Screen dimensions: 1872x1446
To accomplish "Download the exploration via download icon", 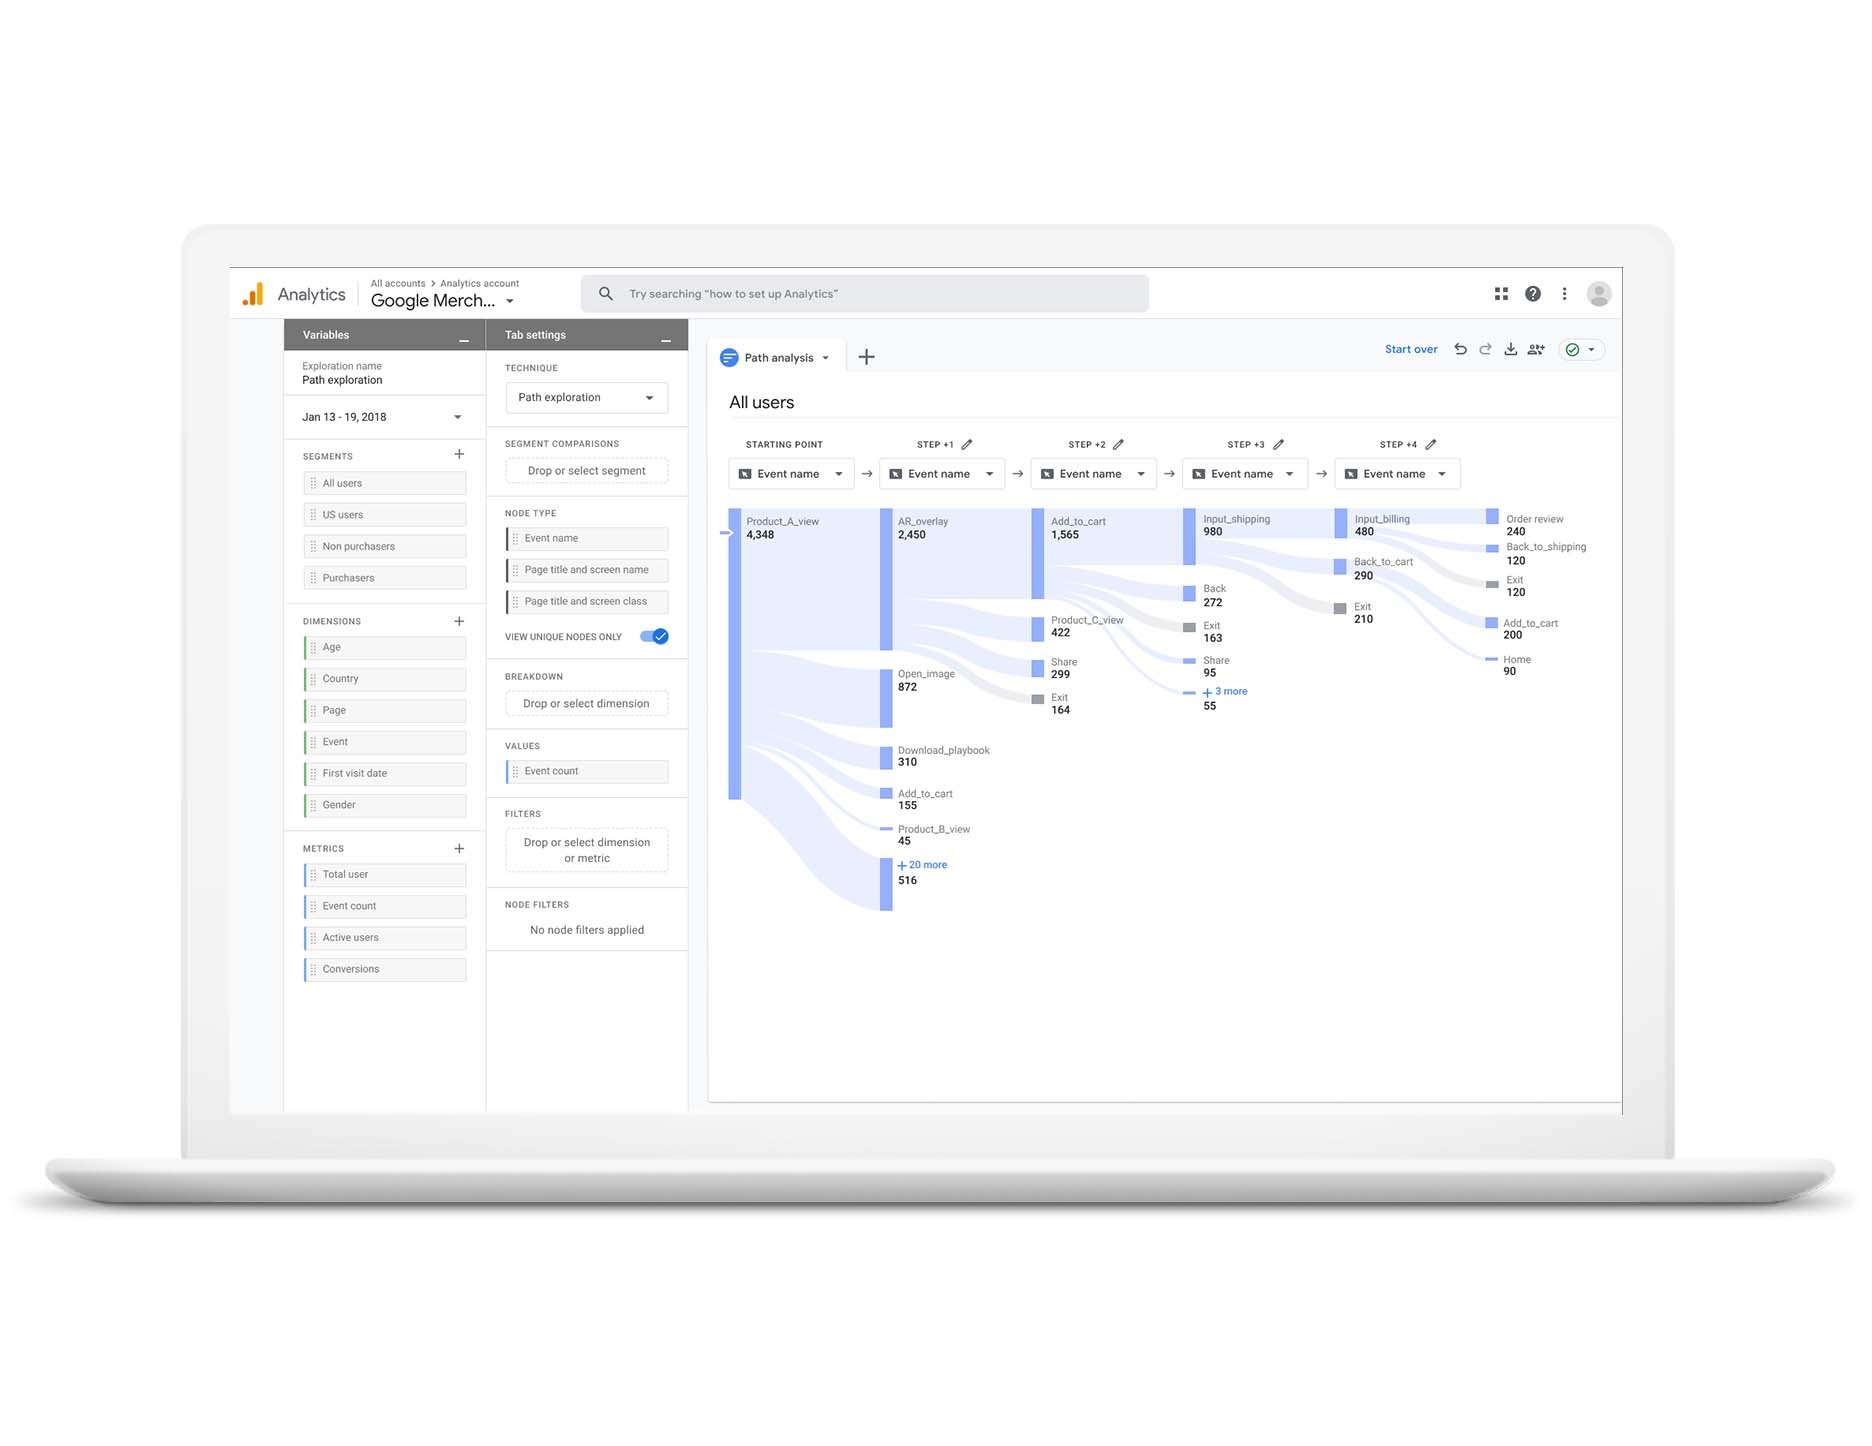I will click(1510, 349).
